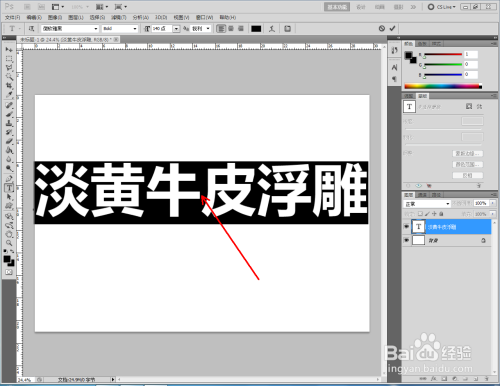Screen dimensions: 500x386
Task: Open the Screen Mode dropdown
Action: click(x=121, y=7)
